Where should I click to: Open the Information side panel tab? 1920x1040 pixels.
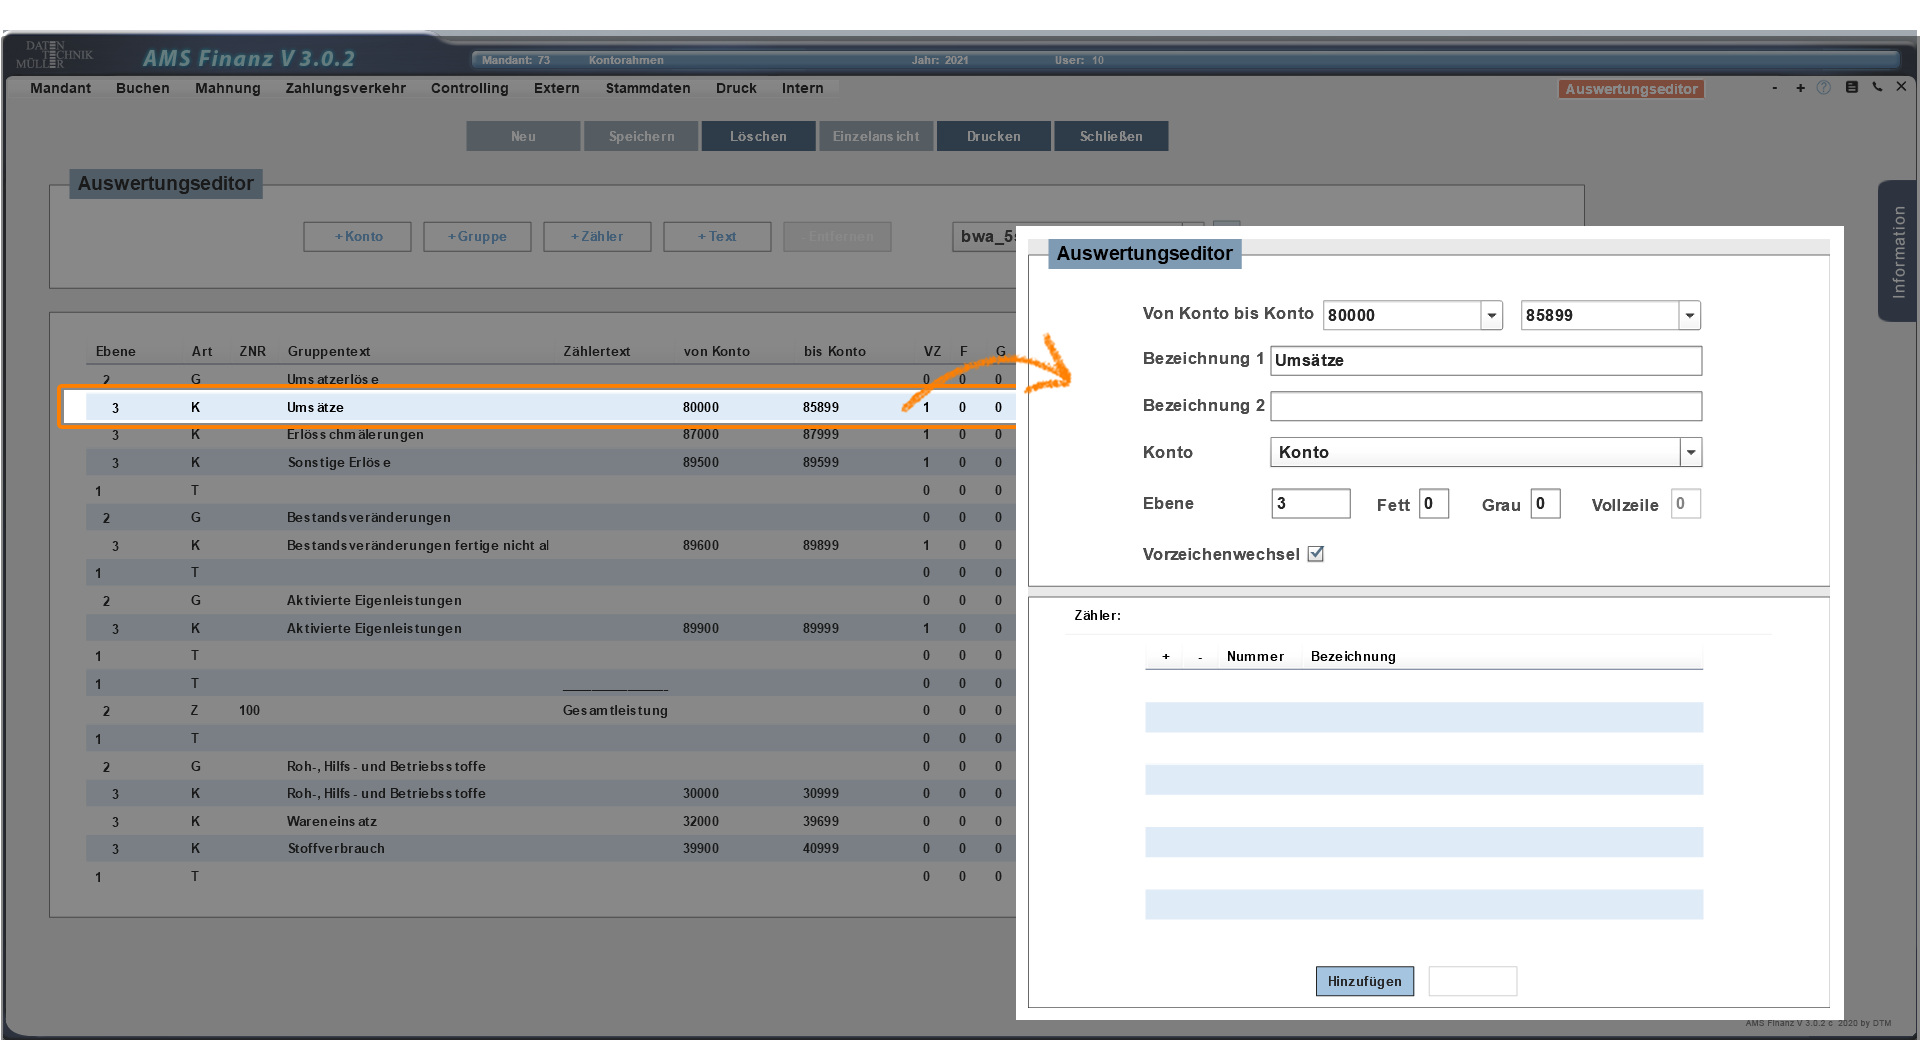tap(1897, 251)
